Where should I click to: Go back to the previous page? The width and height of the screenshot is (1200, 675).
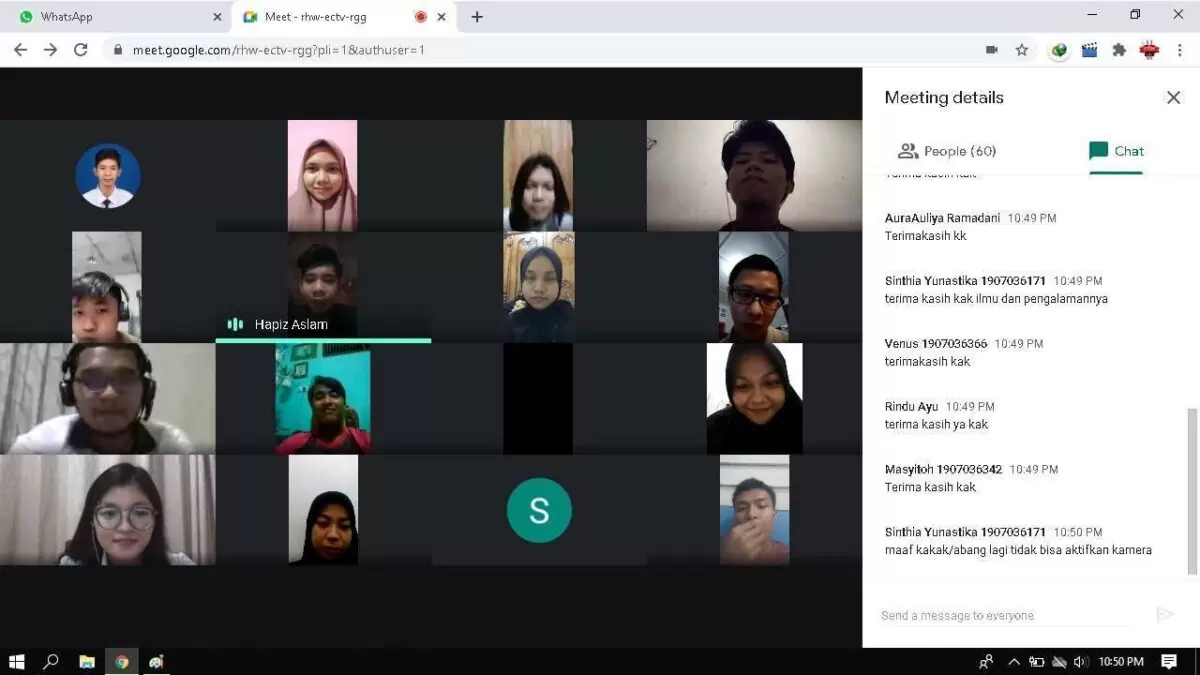(20, 49)
